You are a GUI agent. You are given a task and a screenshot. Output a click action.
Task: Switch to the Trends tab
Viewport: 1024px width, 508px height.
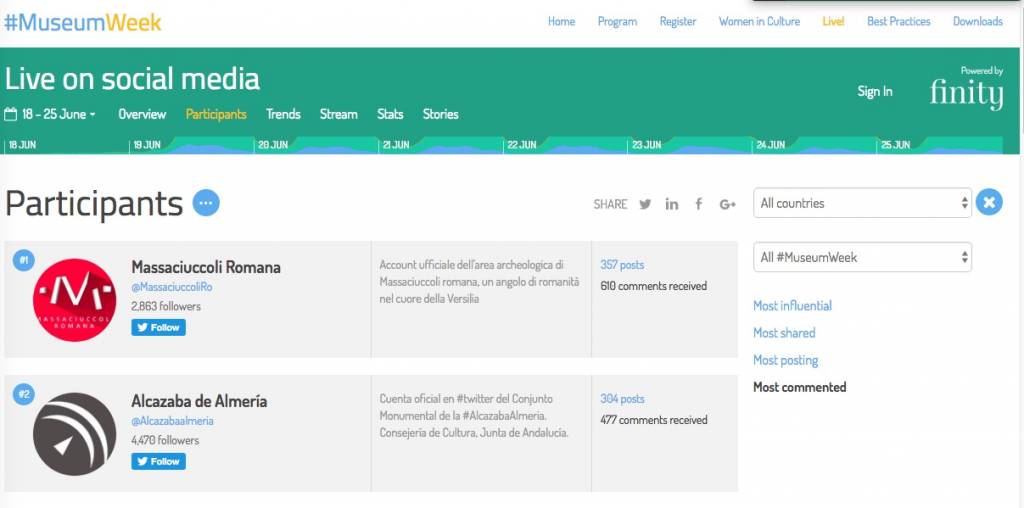click(283, 114)
